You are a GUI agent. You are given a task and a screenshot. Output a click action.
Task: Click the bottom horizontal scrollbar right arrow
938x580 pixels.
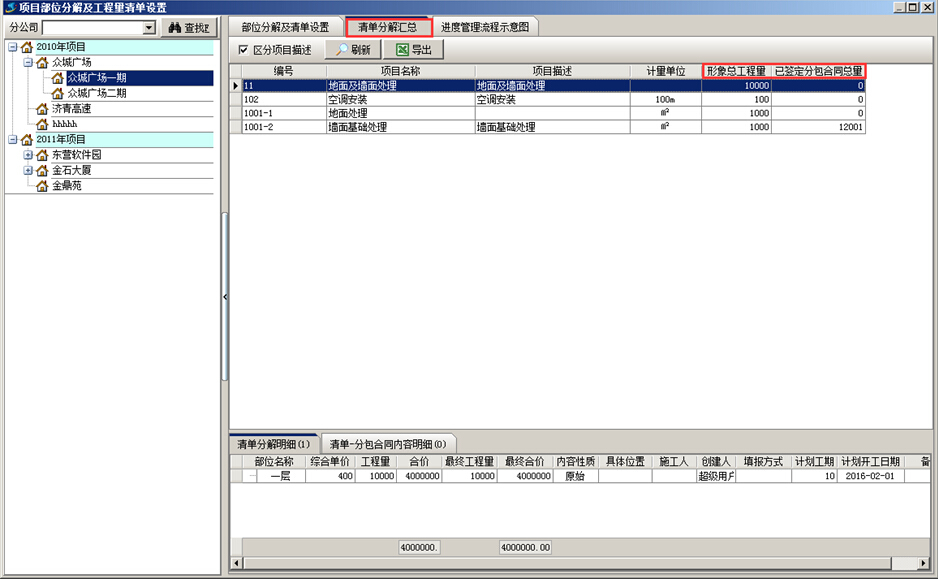pos(926,563)
